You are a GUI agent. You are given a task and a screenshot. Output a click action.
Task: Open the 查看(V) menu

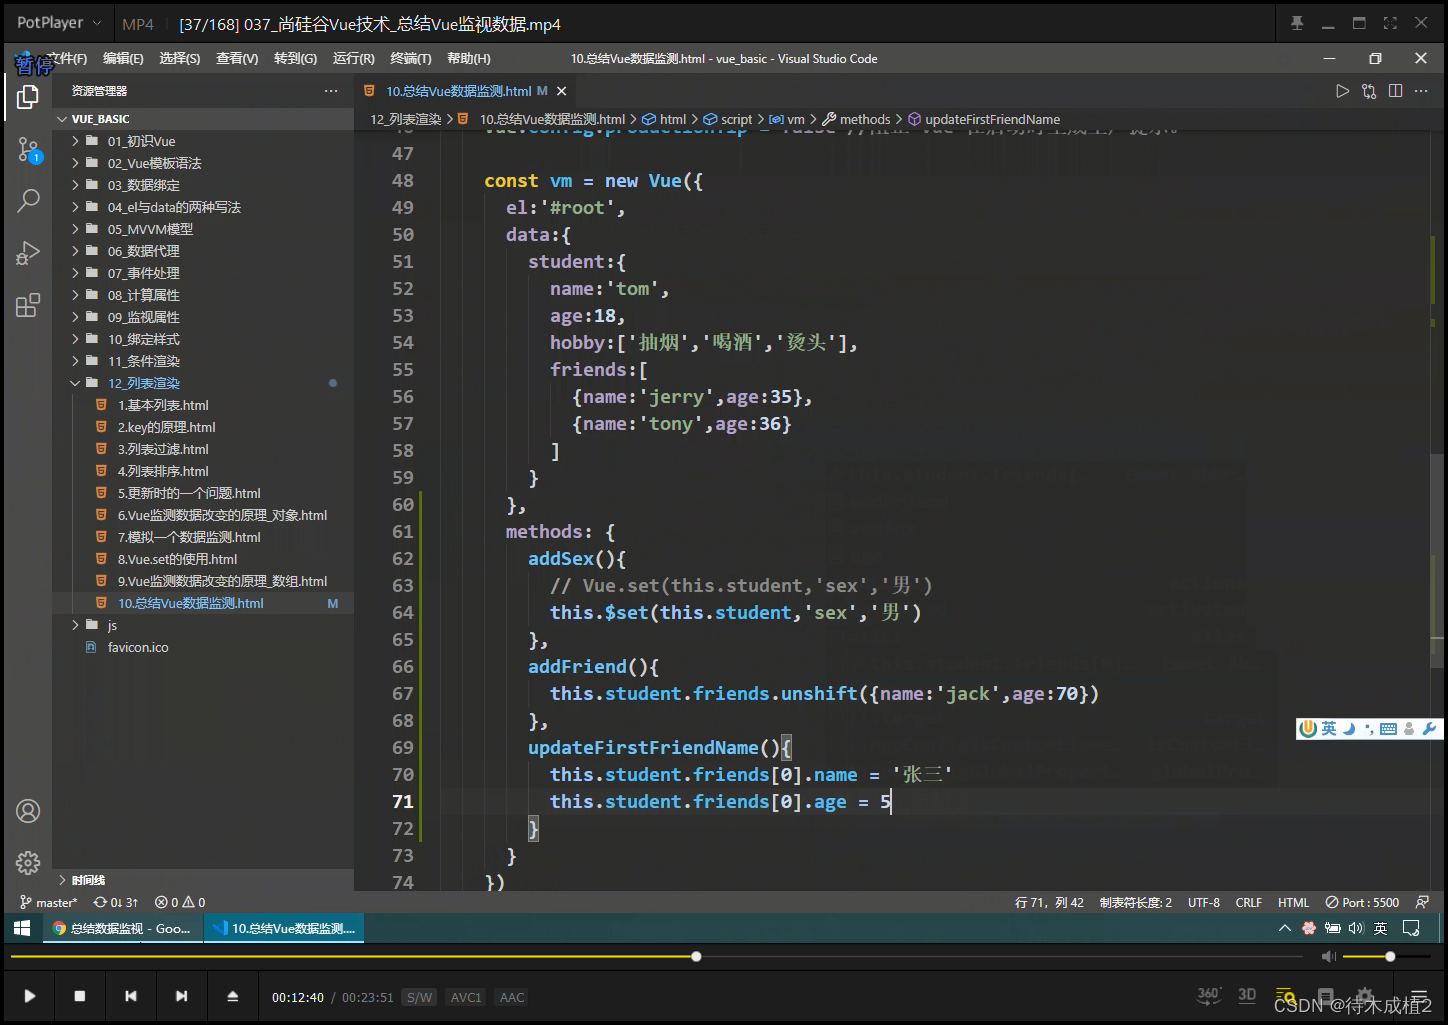[237, 59]
